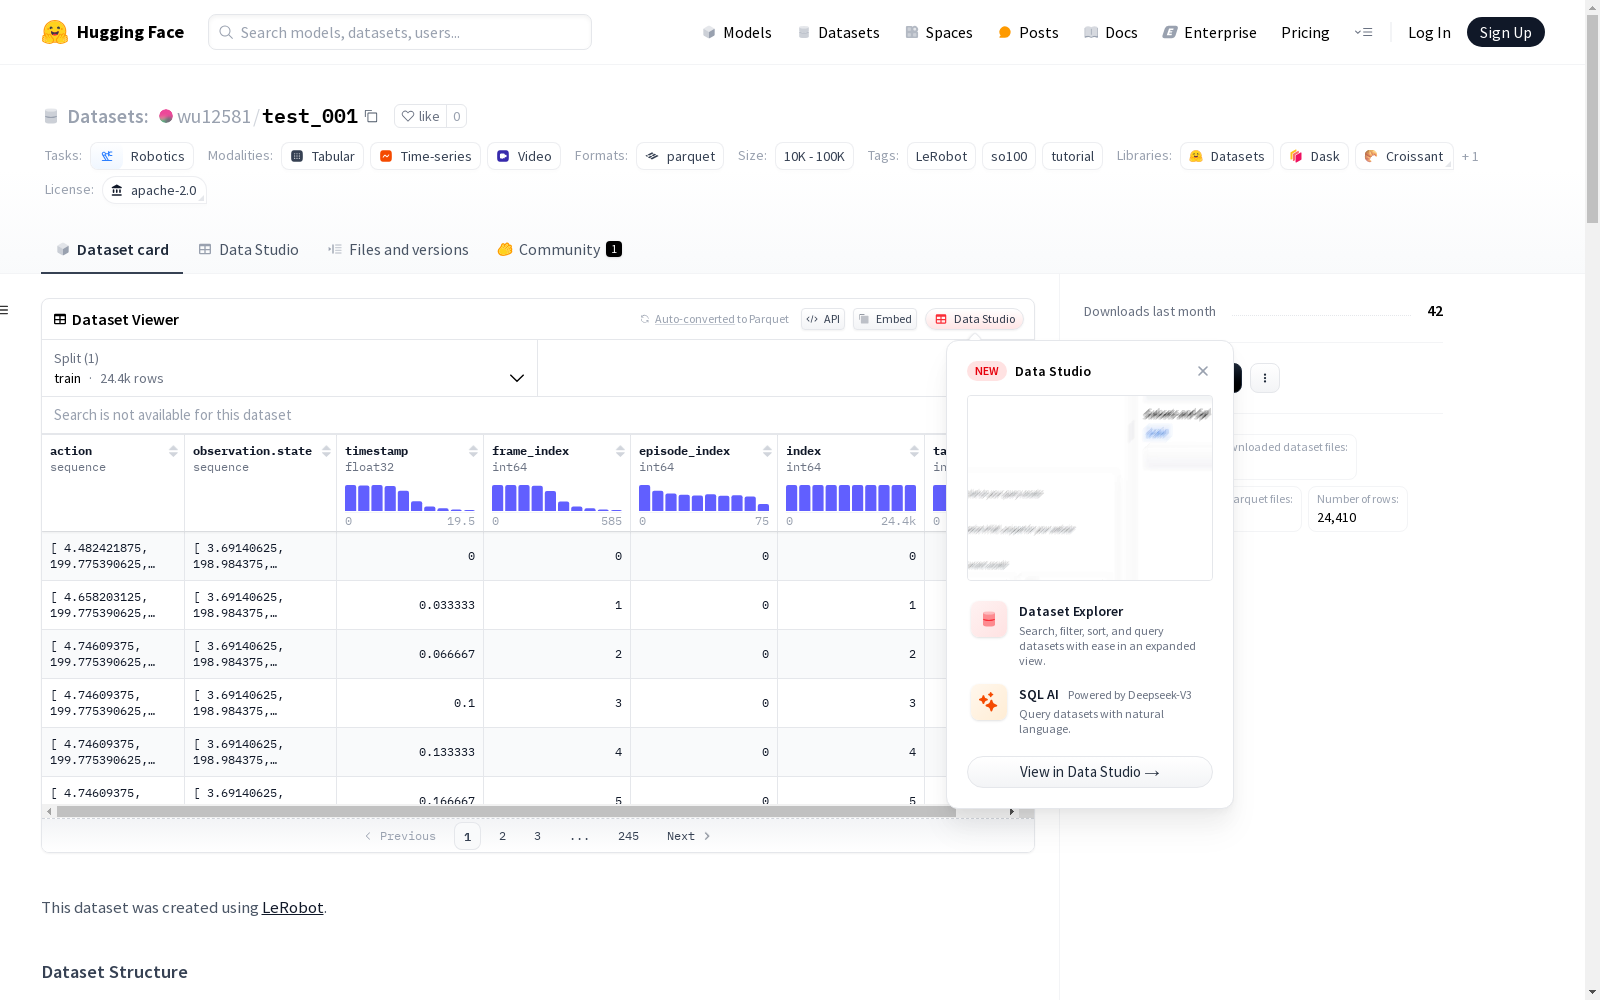This screenshot has height=1000, width=1600.
Task: Open the three-dot more options button
Action: click(1265, 378)
